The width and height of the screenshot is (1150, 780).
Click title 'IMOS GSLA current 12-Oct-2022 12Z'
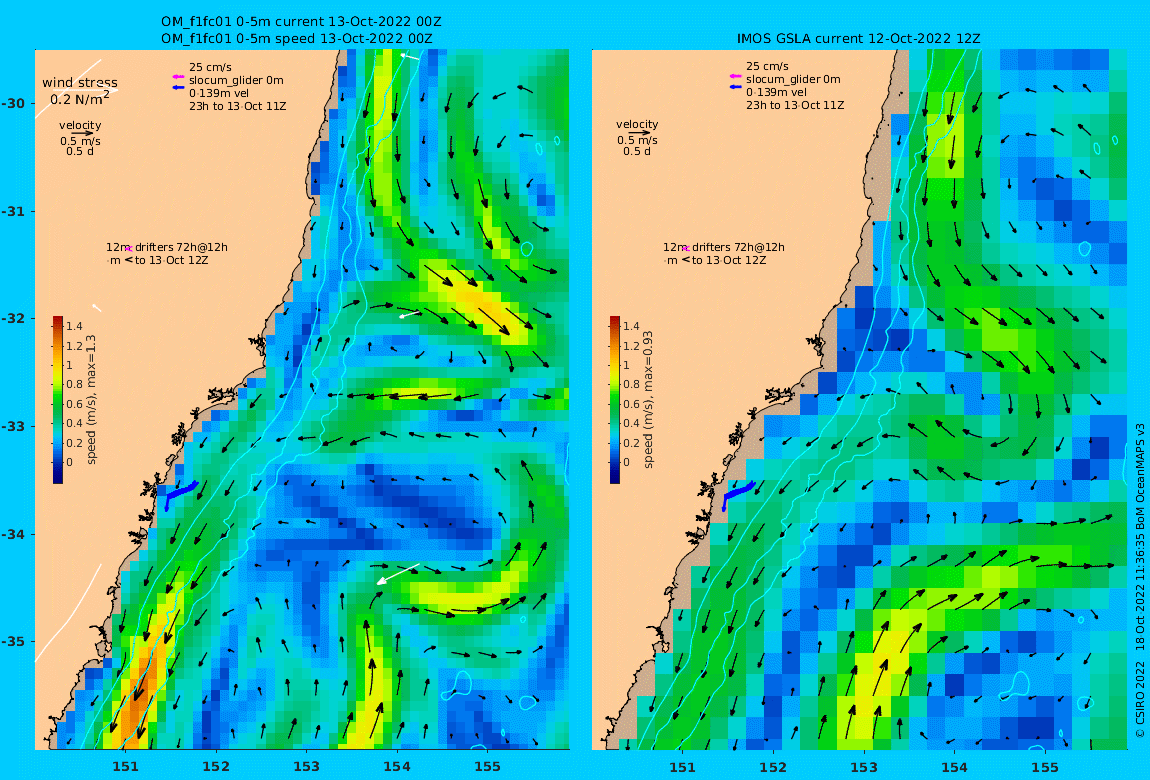click(859, 39)
